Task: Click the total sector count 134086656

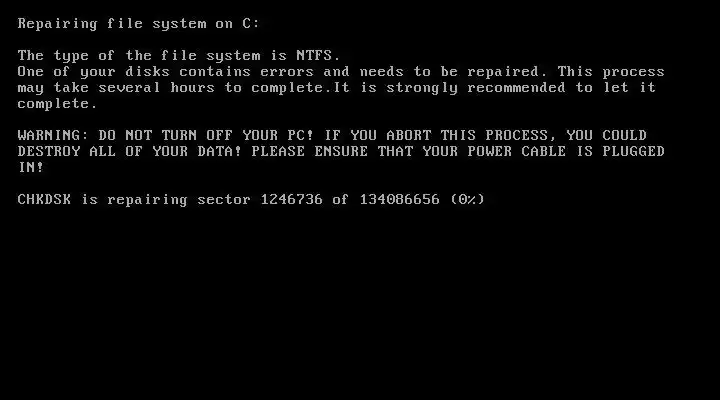Action: (x=399, y=199)
